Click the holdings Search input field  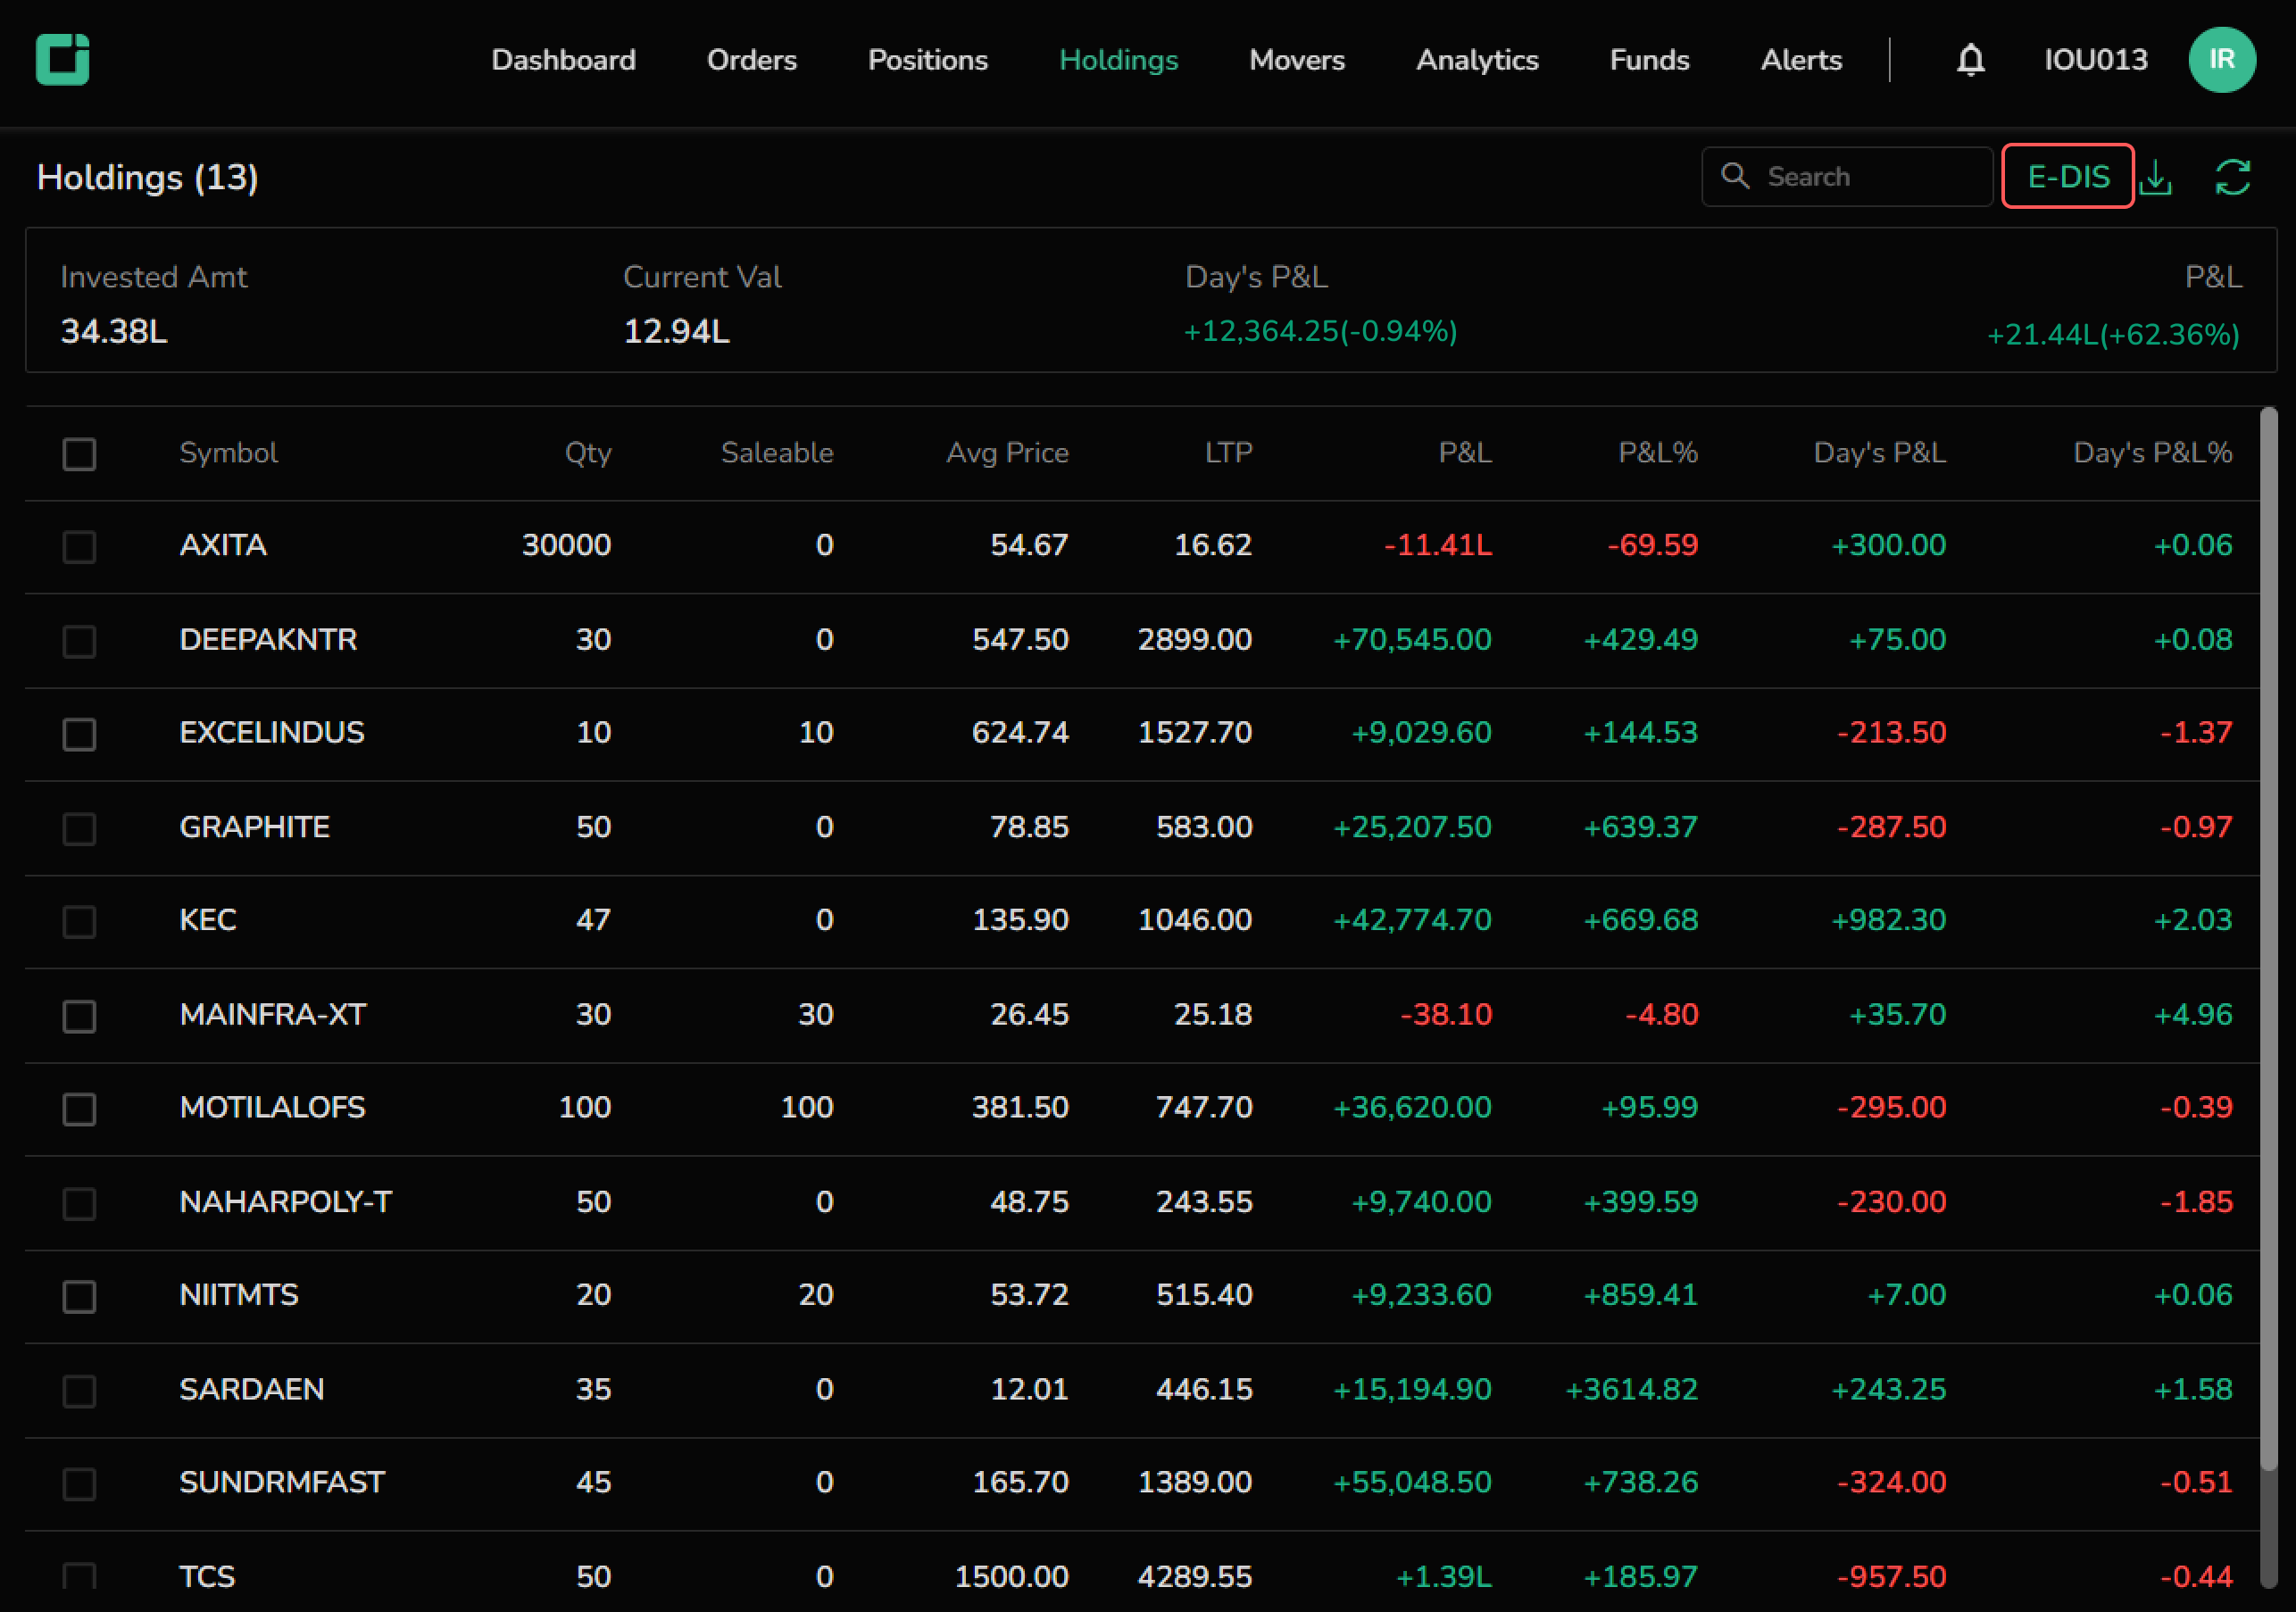[1846, 176]
